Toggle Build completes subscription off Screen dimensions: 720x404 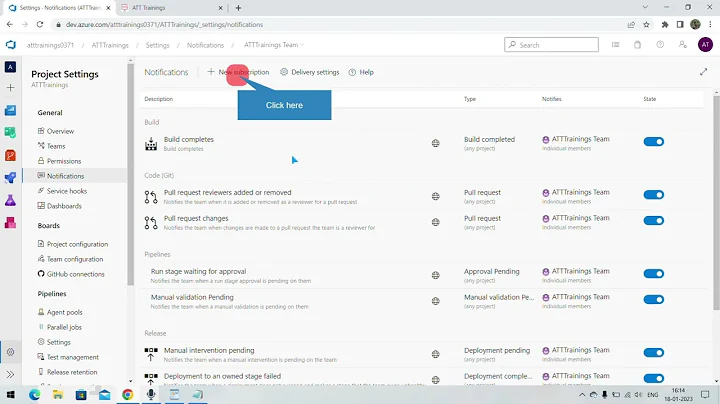(x=653, y=142)
